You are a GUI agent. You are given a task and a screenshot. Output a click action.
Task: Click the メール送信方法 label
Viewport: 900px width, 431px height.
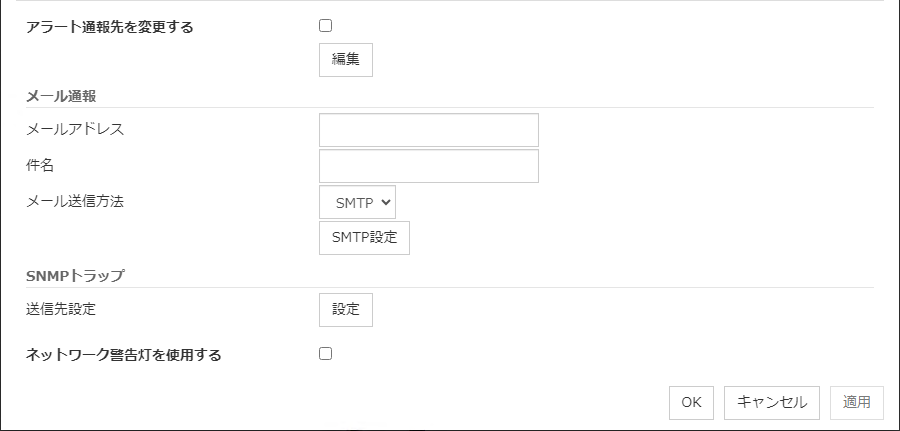76,200
